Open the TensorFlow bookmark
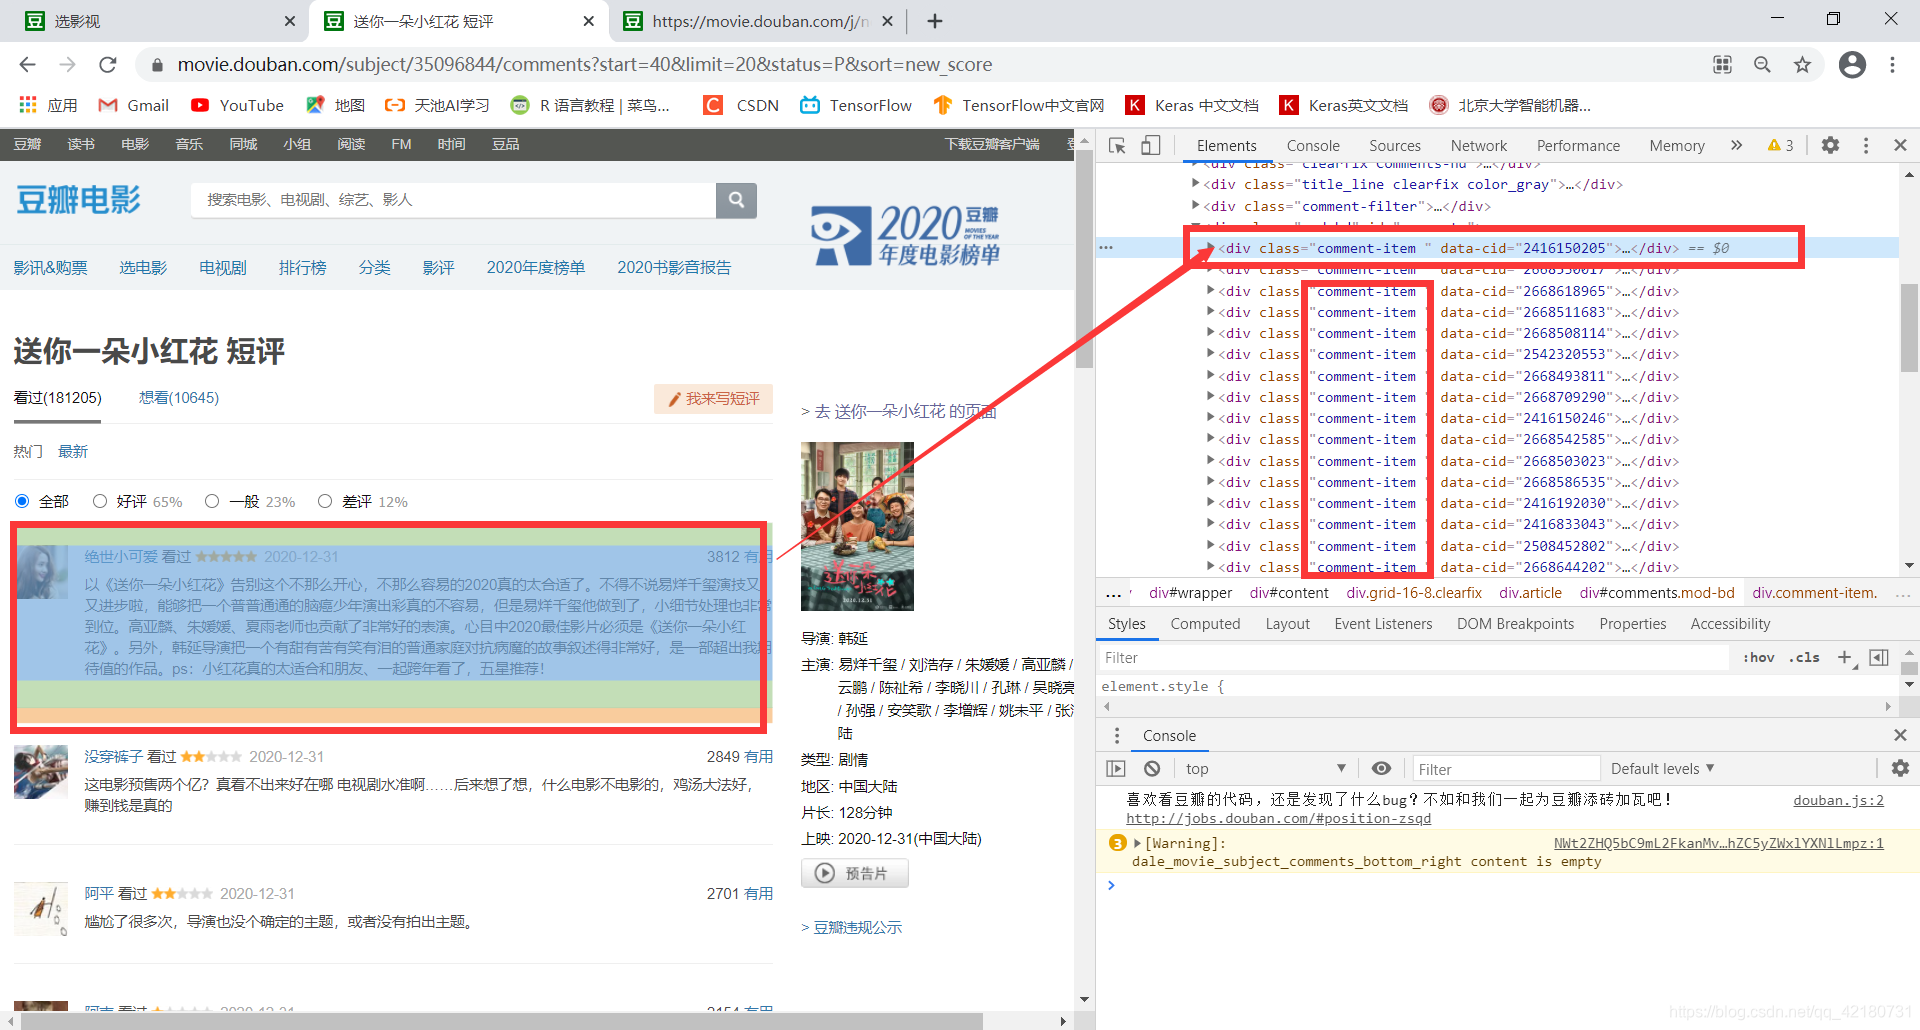1920x1030 pixels. tap(856, 105)
